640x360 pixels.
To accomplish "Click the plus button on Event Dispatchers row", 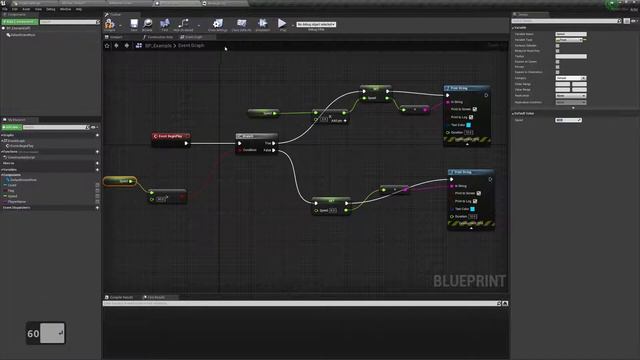I will pyautogui.click(x=97, y=208).
